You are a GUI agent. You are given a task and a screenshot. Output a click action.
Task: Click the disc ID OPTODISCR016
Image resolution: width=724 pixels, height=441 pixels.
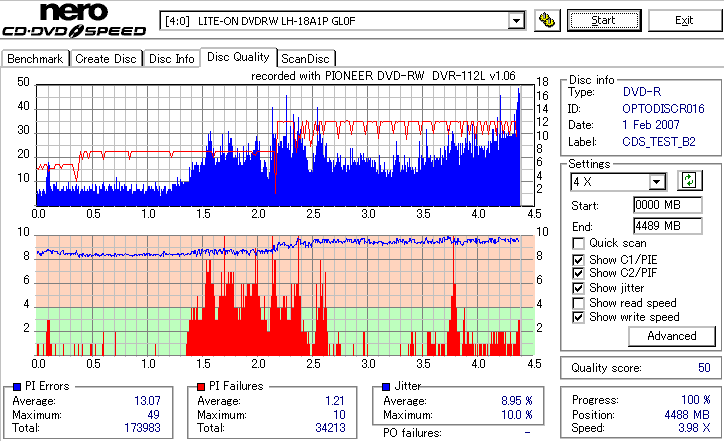pos(663,109)
